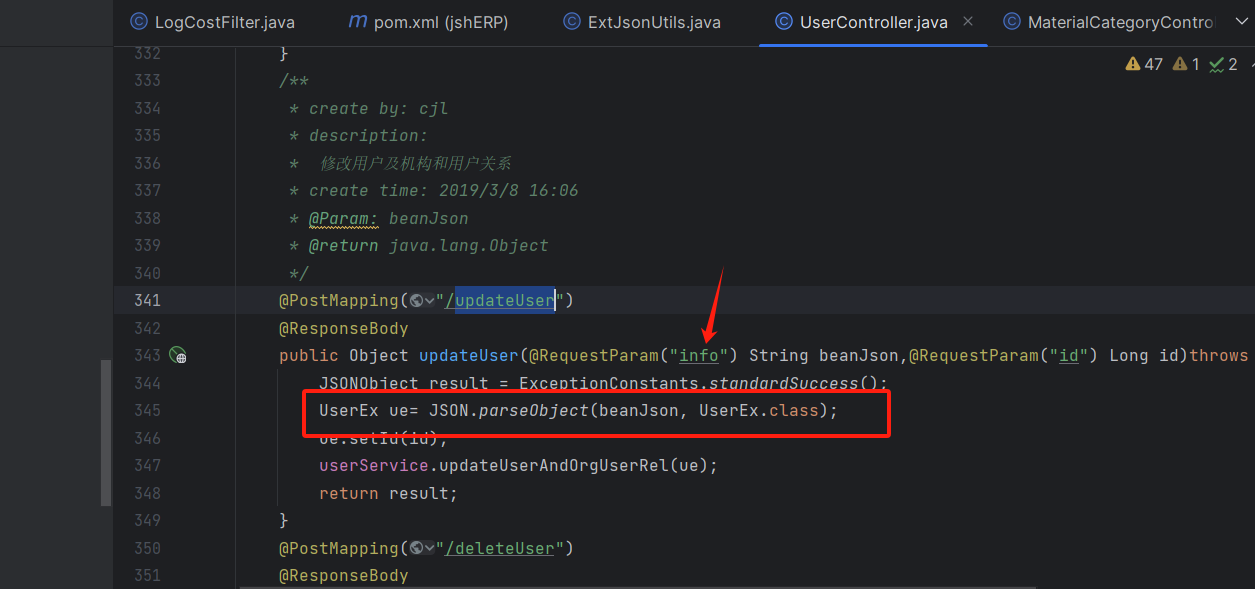
Task: Click the updateUser method name on line 343
Action: (469, 355)
